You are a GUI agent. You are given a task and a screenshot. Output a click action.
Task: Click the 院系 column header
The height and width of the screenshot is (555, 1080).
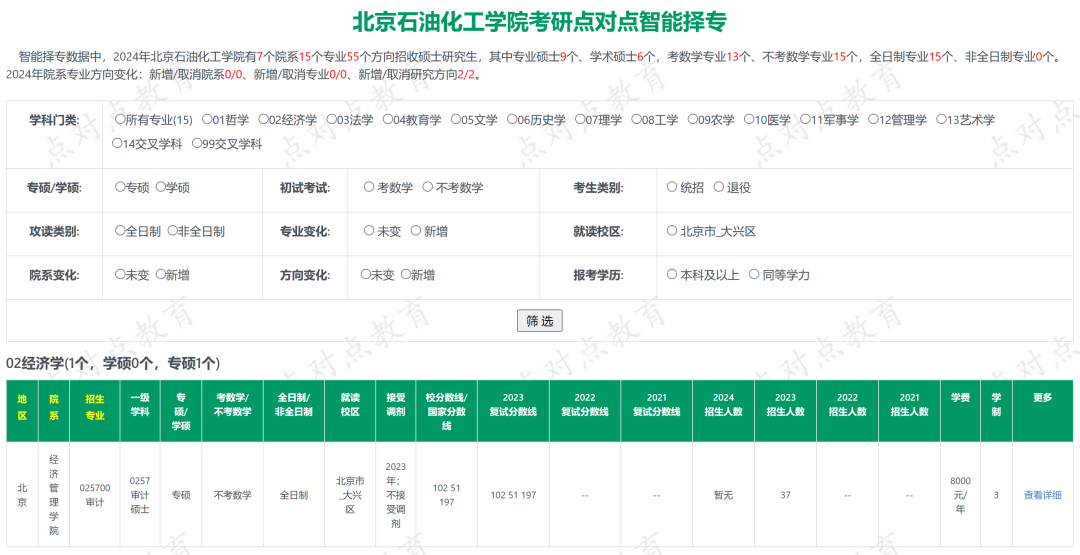(54, 411)
